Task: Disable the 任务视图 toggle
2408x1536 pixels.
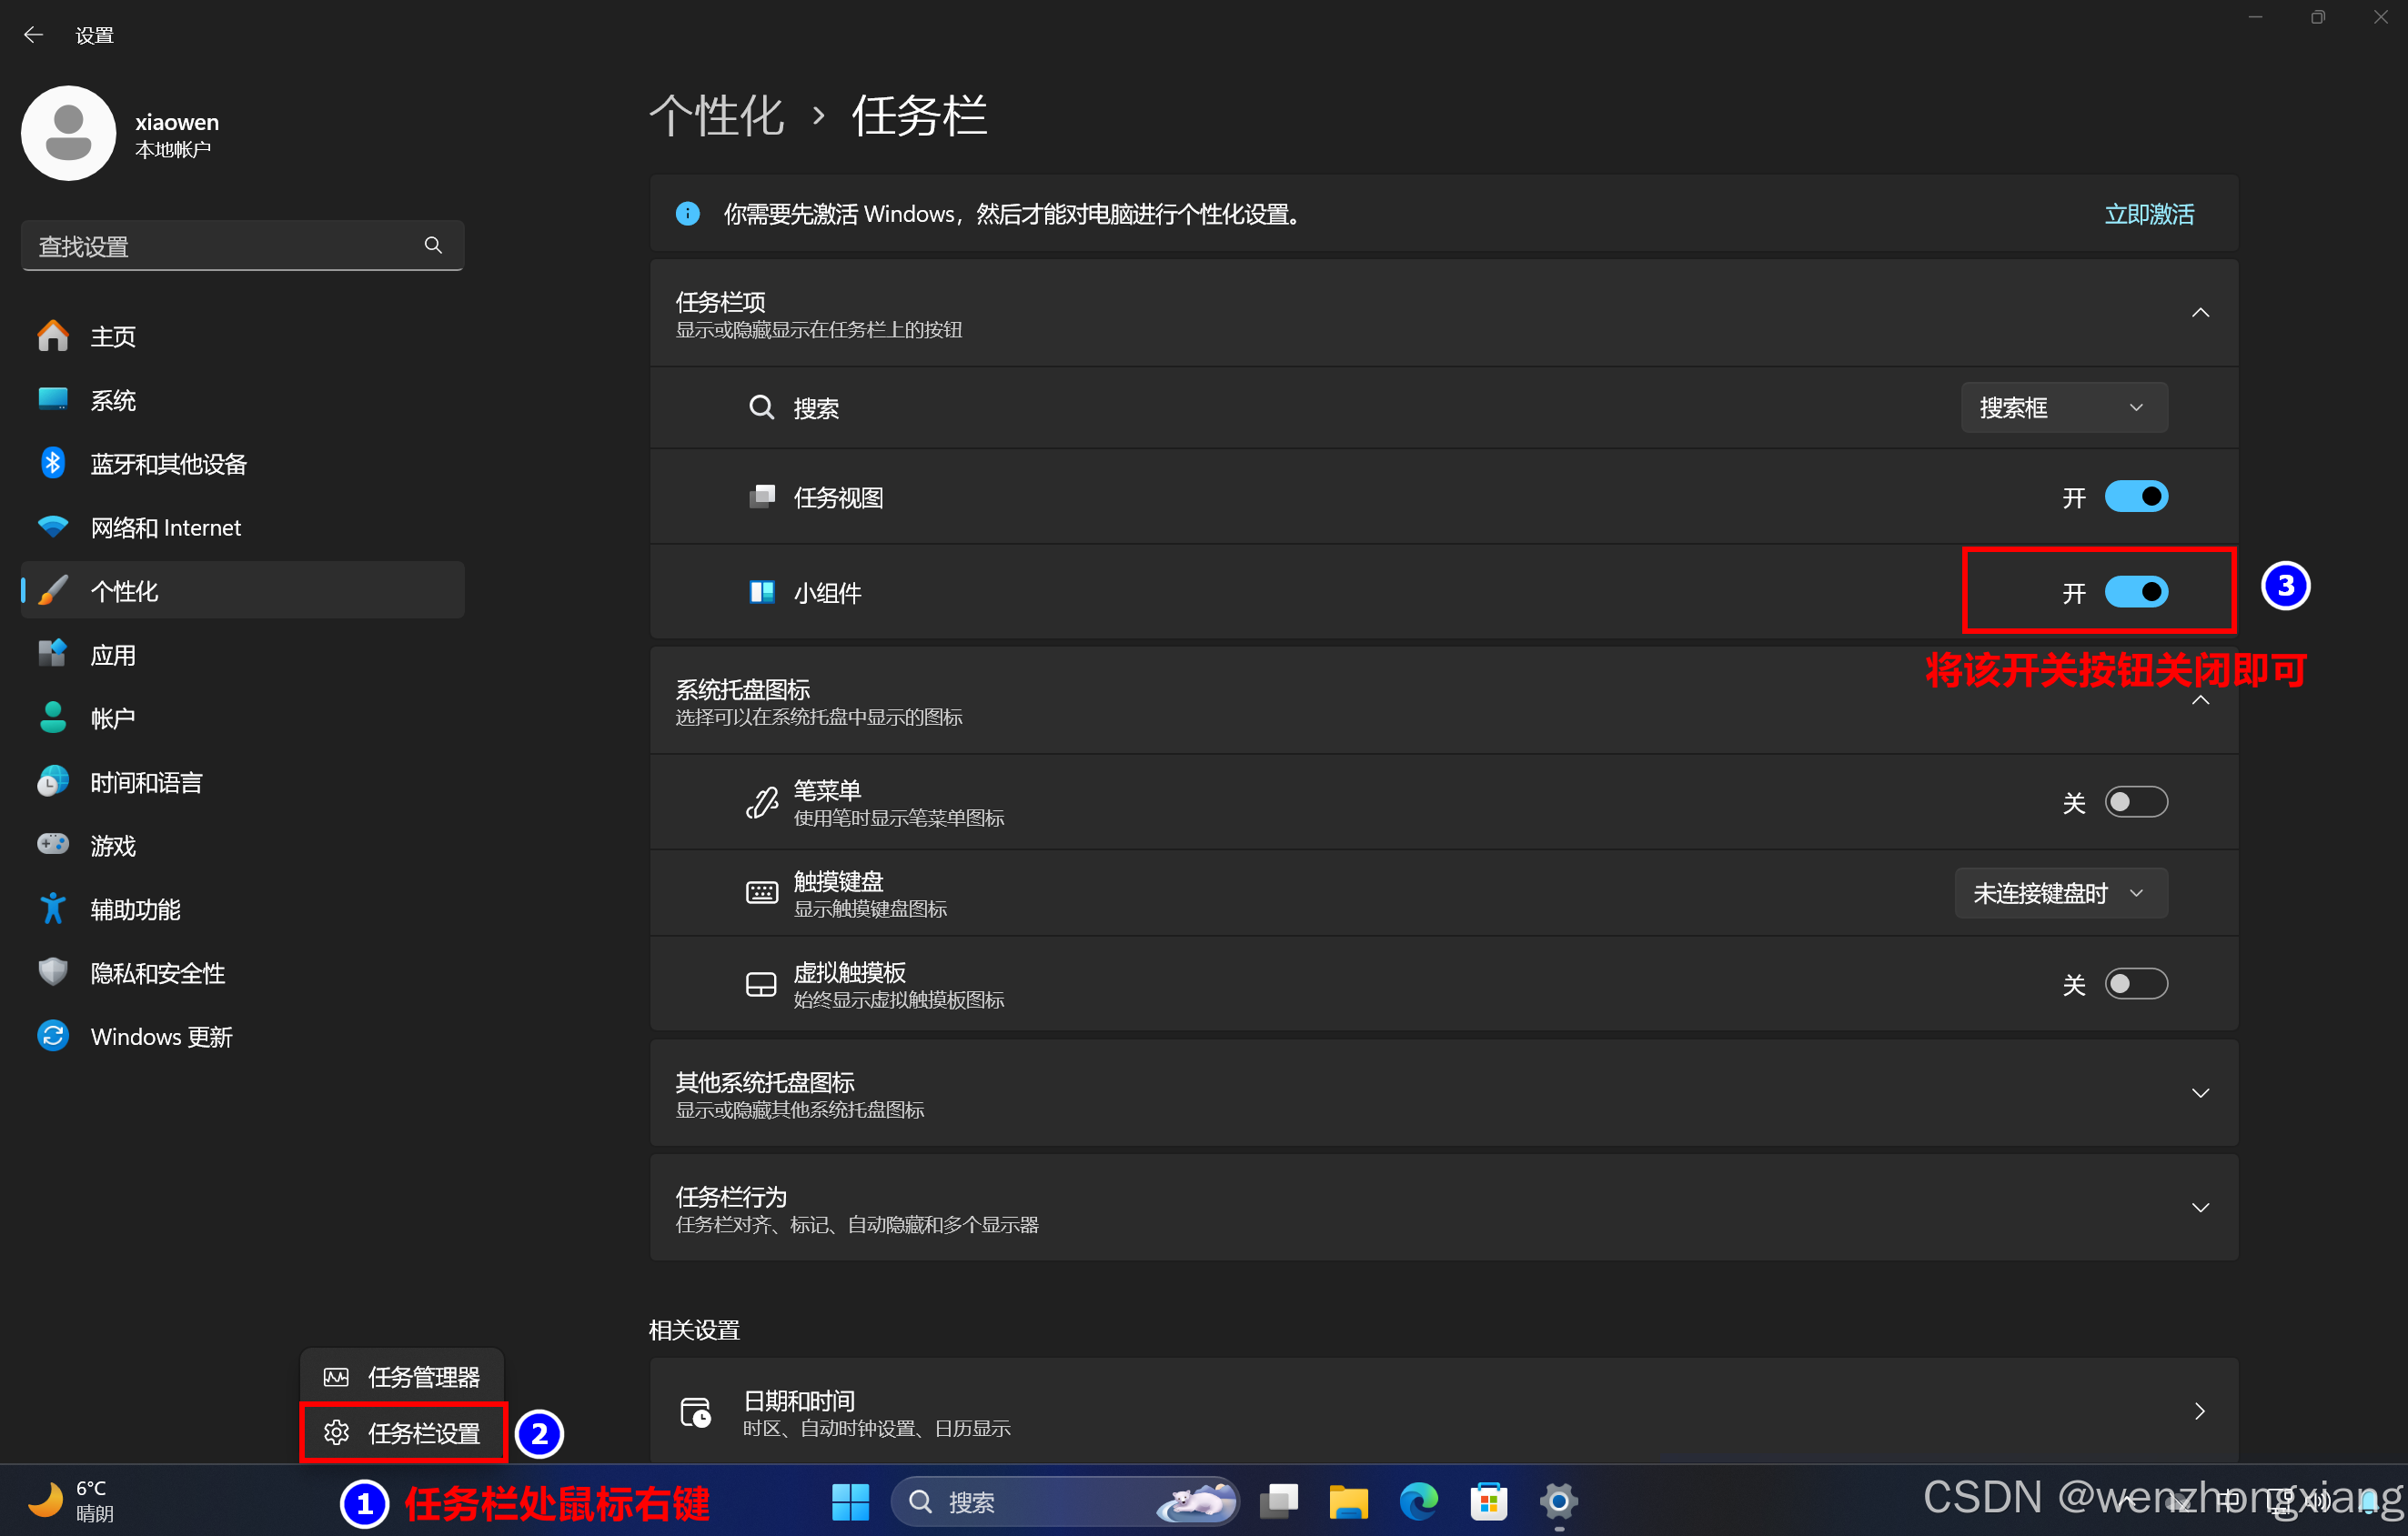Action: pos(2136,497)
